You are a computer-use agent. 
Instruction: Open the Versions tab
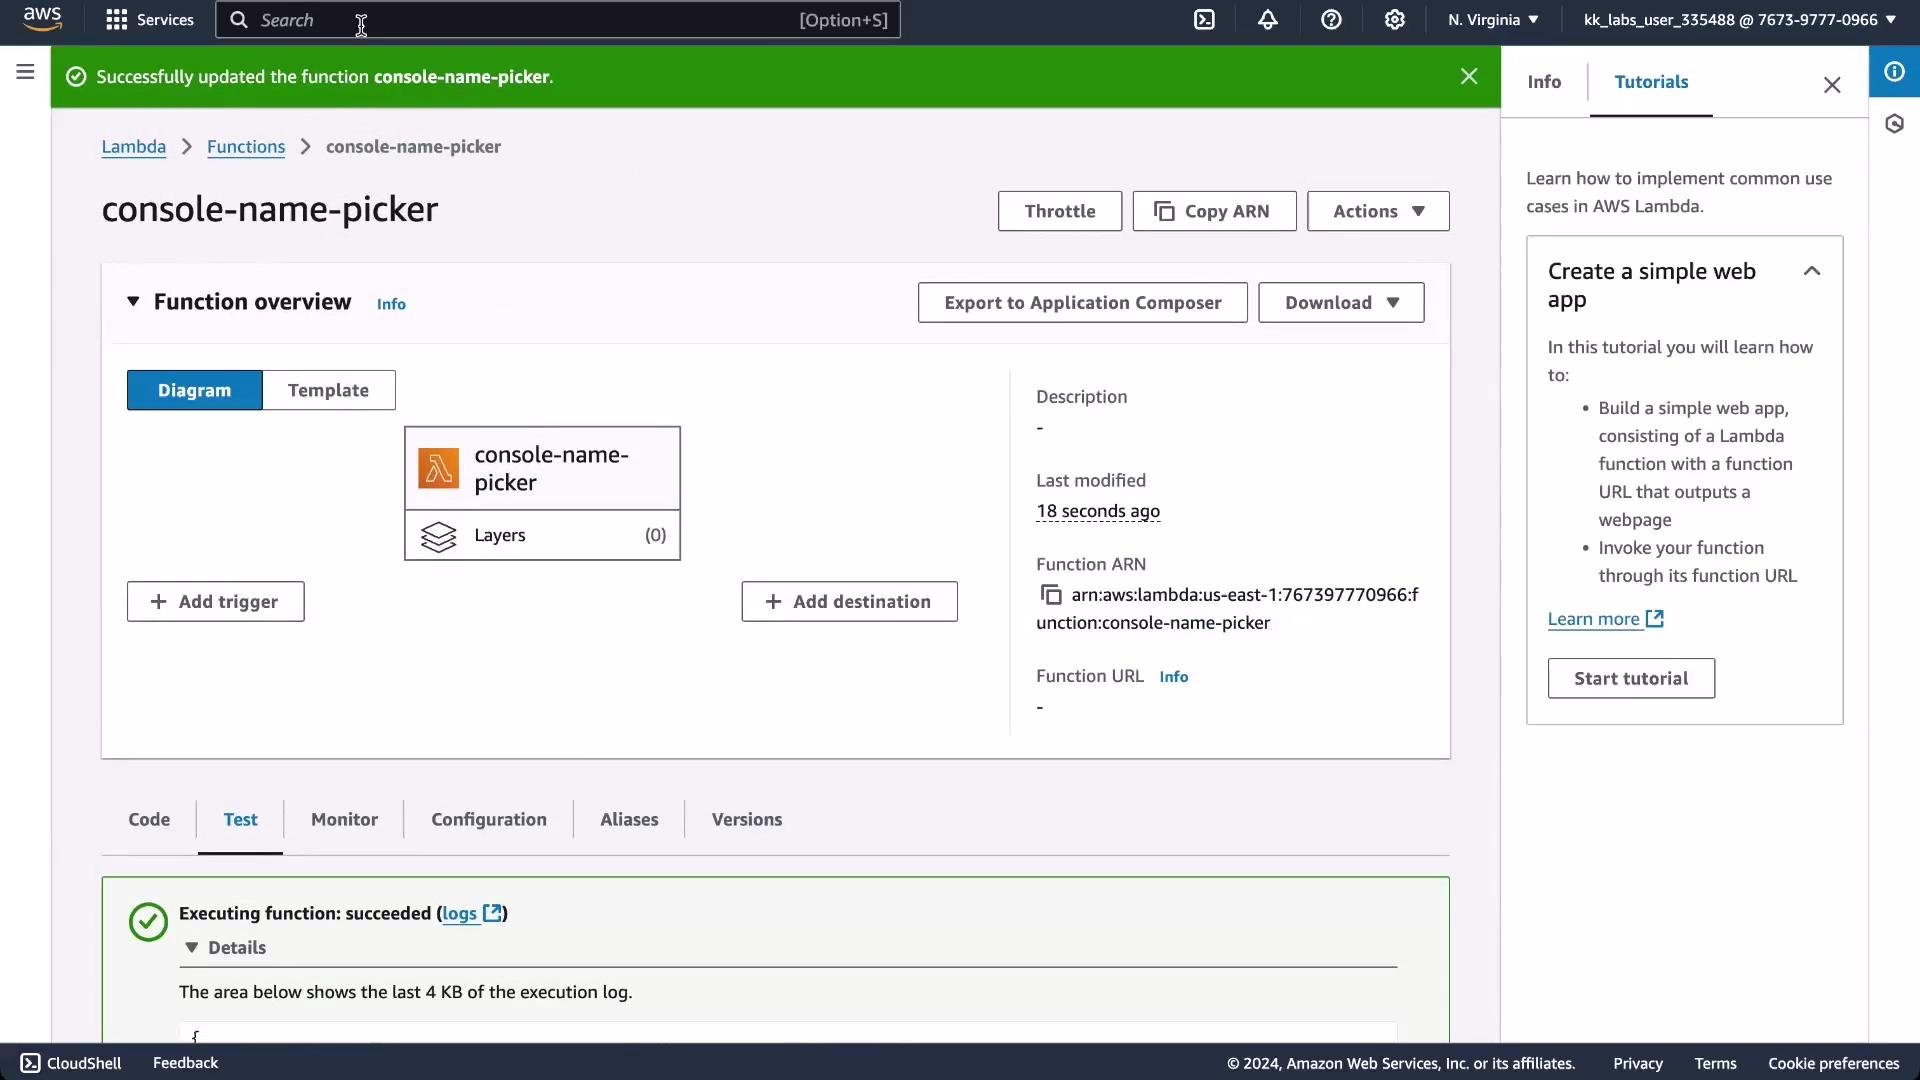click(747, 819)
